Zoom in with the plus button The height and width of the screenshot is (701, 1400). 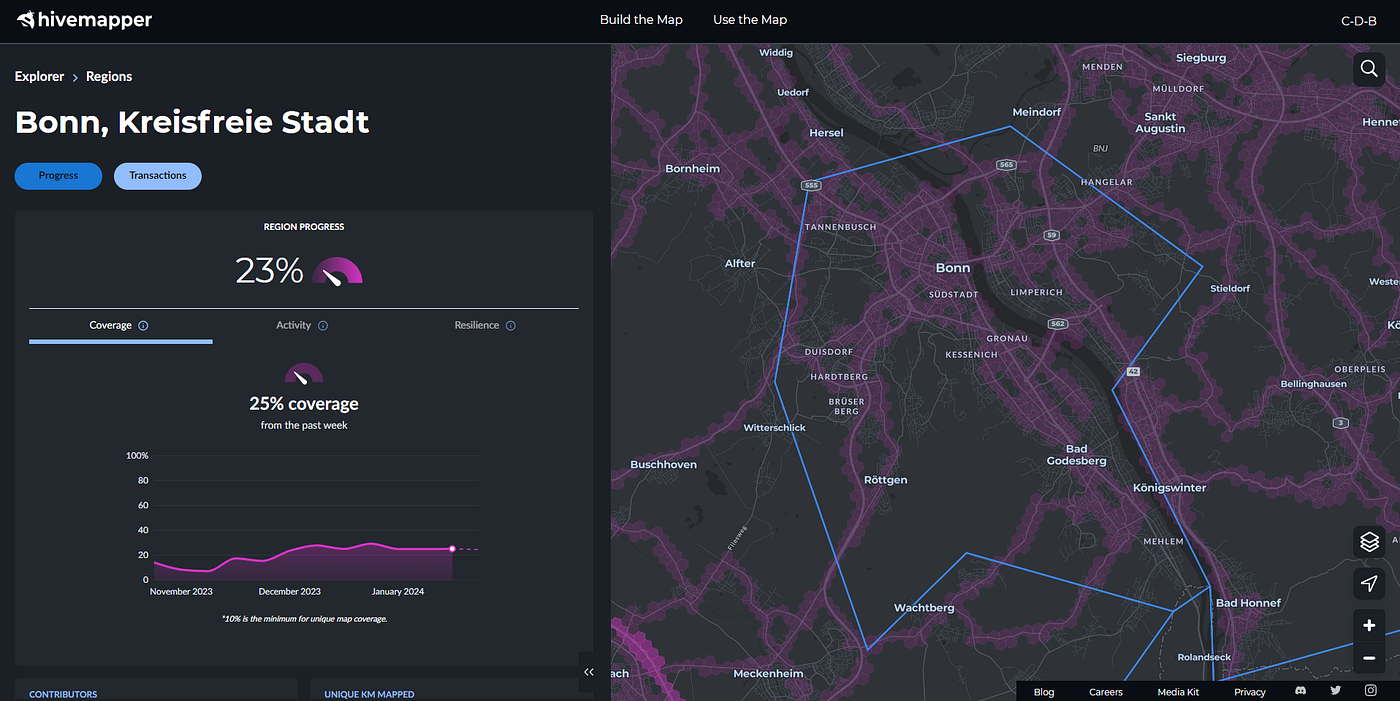(x=1369, y=626)
